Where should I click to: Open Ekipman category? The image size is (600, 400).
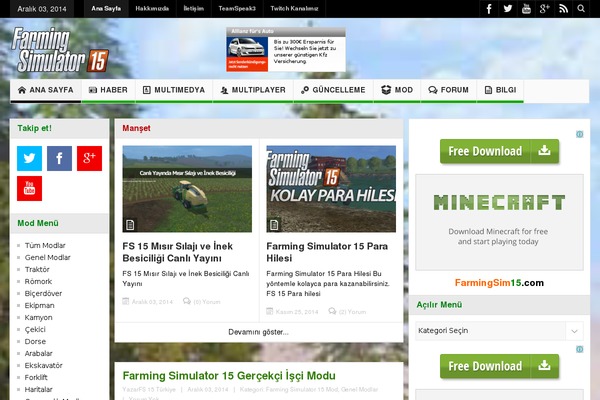click(39, 305)
